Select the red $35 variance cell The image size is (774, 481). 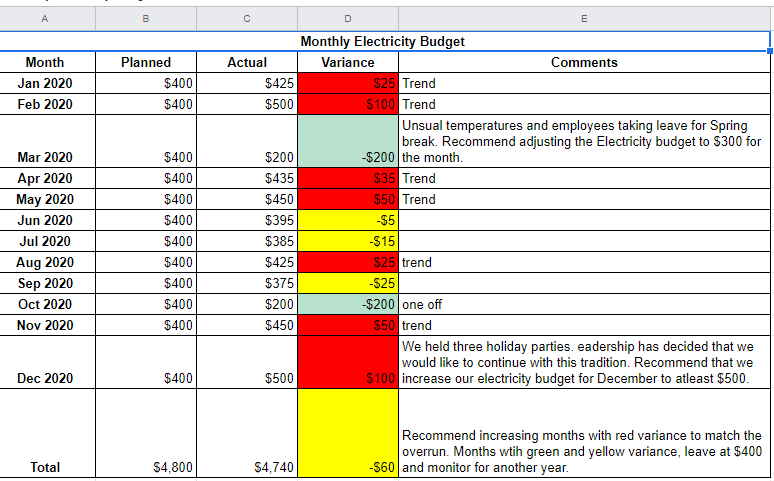click(348, 178)
